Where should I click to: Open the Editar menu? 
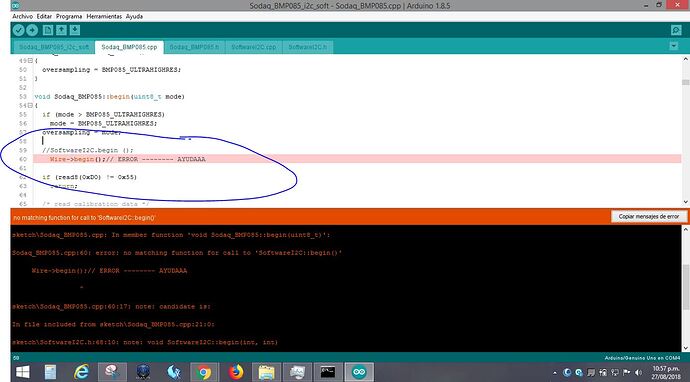click(44, 16)
